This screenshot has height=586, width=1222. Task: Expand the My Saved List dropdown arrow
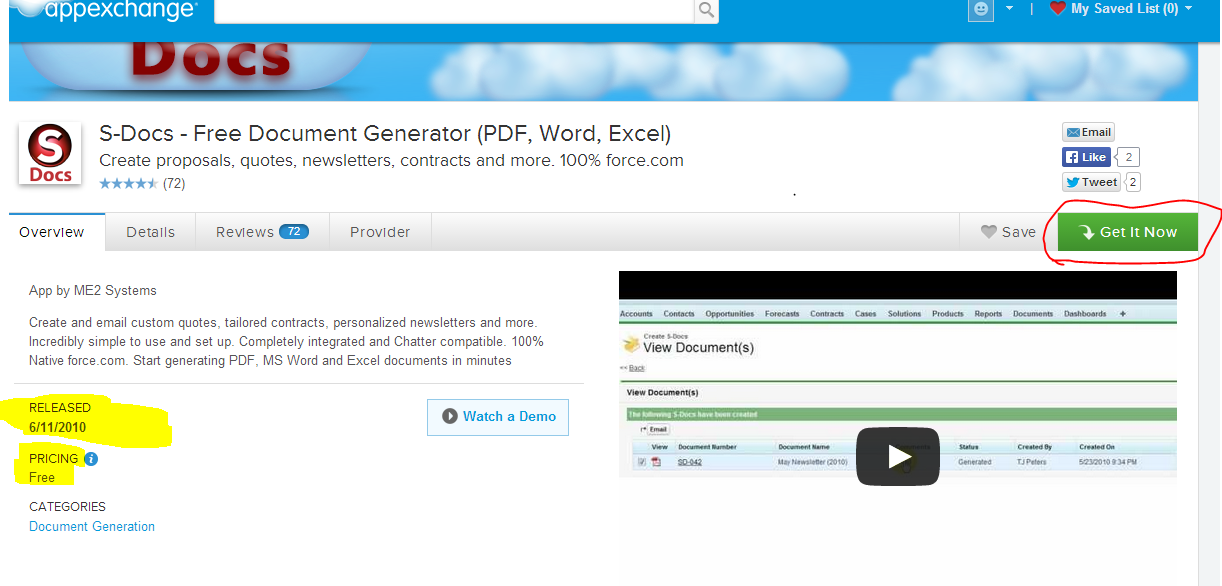point(1188,8)
